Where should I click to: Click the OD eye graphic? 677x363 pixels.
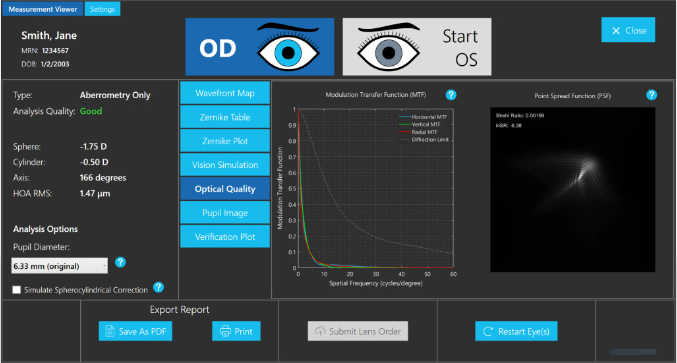288,47
